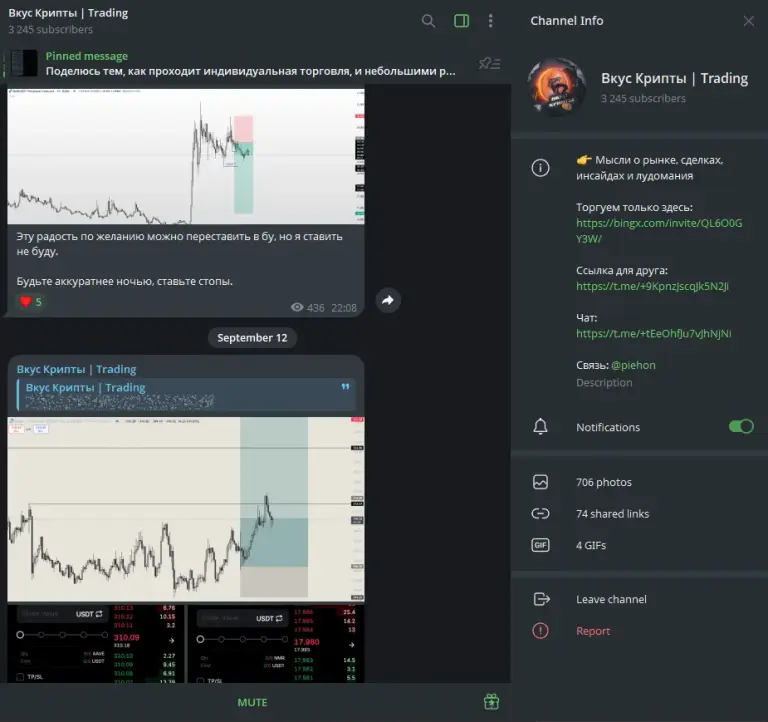Image resolution: width=768 pixels, height=722 pixels.
Task: Click the message time 22:08
Action: (344, 308)
